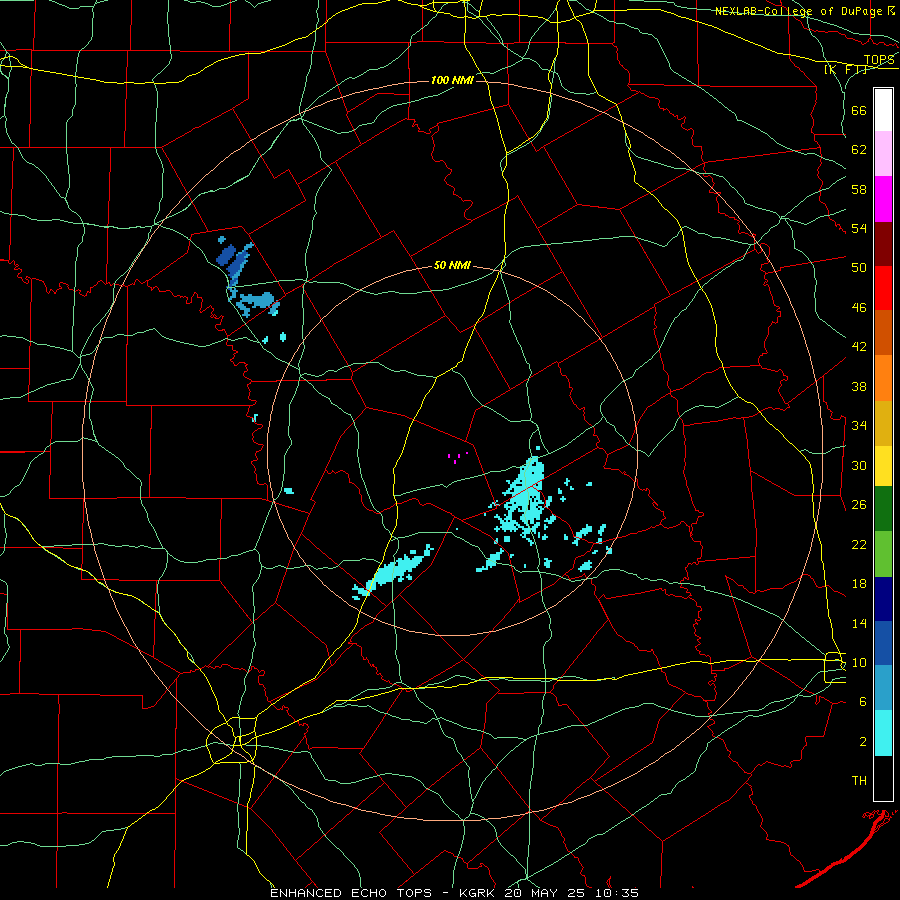
Task: Pick the bright orange legend swatch
Action: point(883,378)
